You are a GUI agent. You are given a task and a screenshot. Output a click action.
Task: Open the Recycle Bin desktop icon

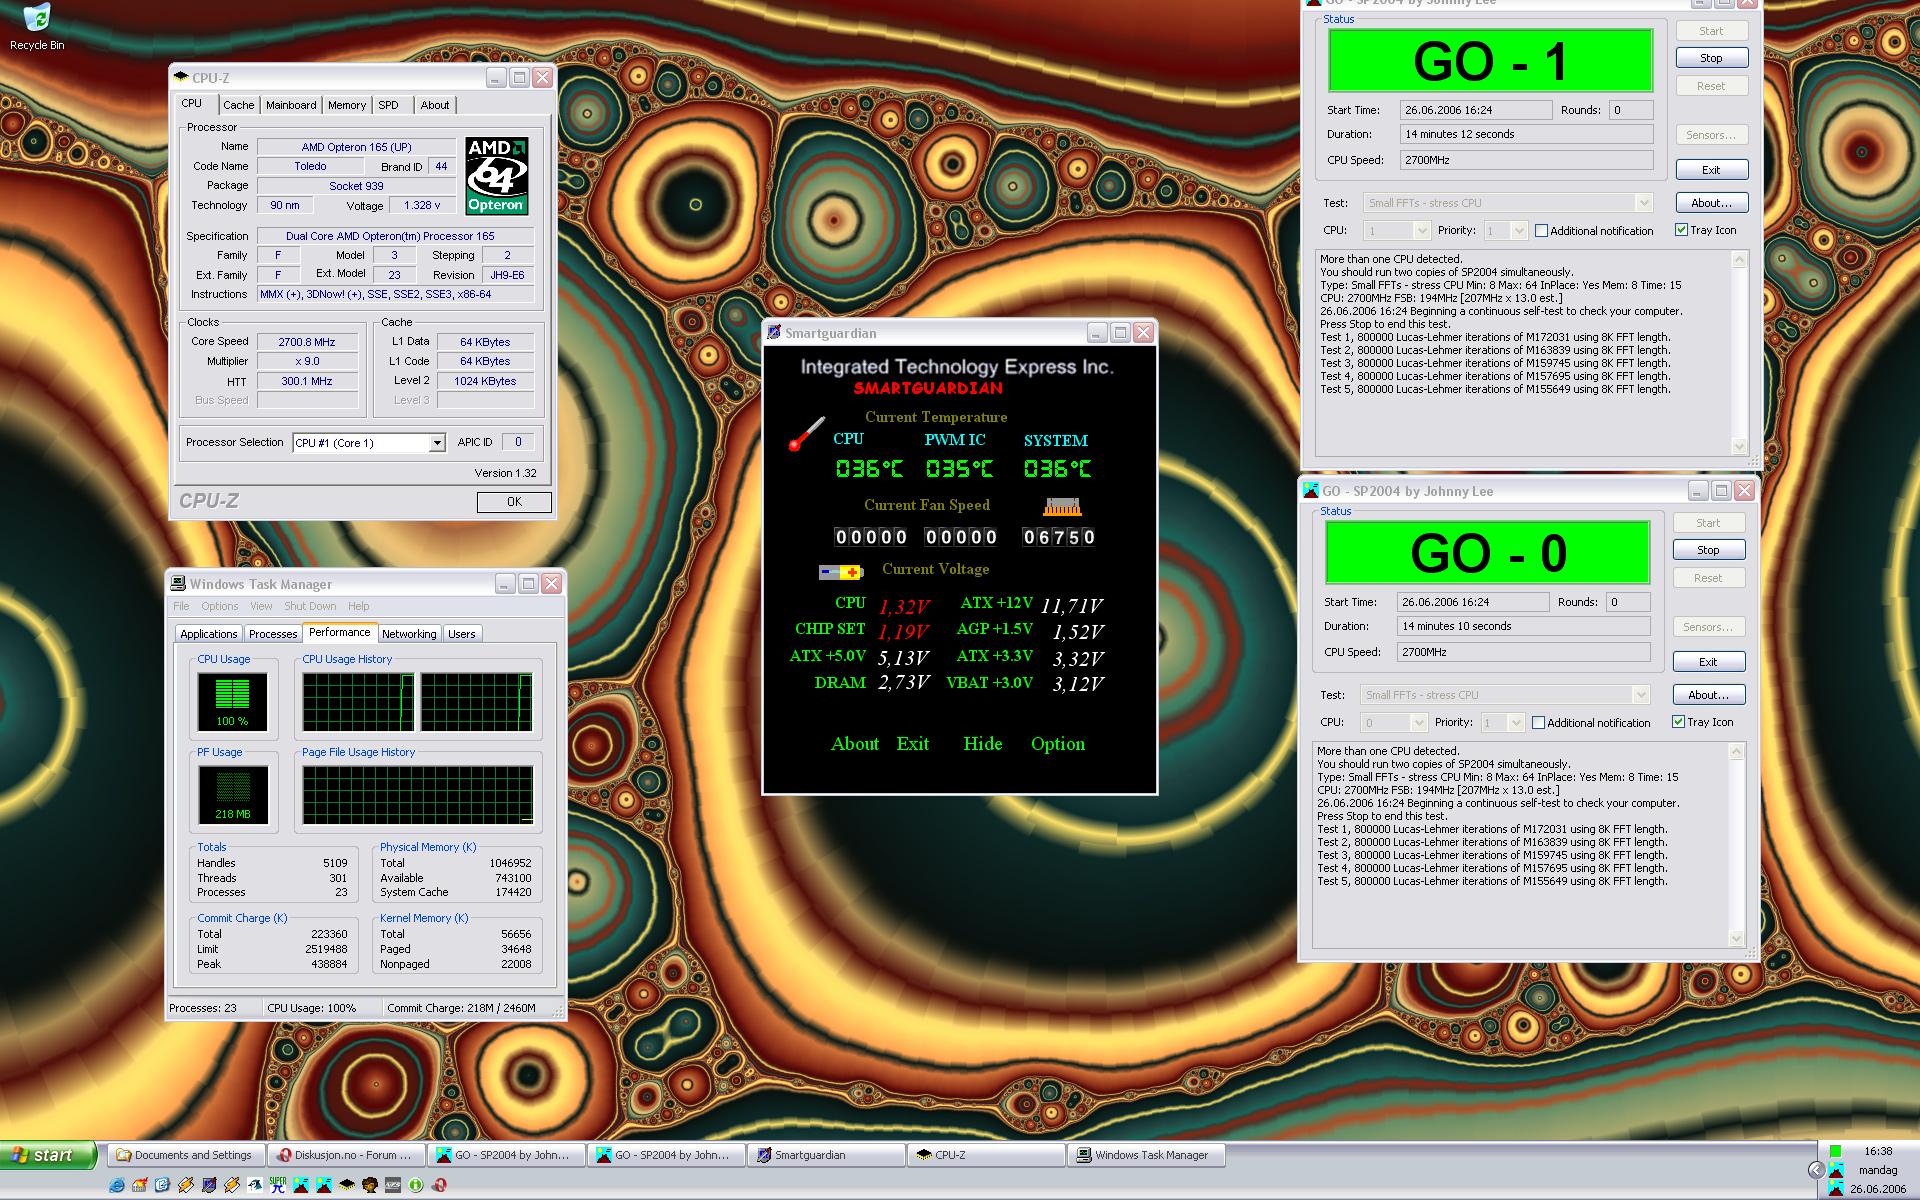pos(37,27)
